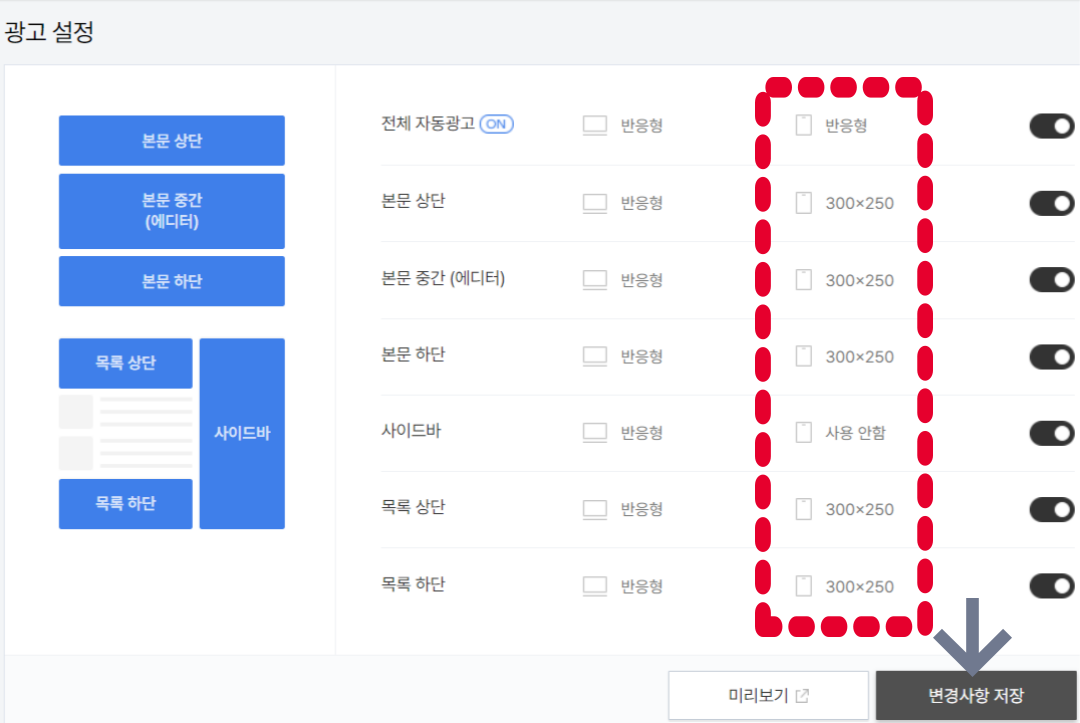The width and height of the screenshot is (1080, 723).
Task: Click the desktop ad icon in 목록 상단 row
Action: click(x=594, y=509)
